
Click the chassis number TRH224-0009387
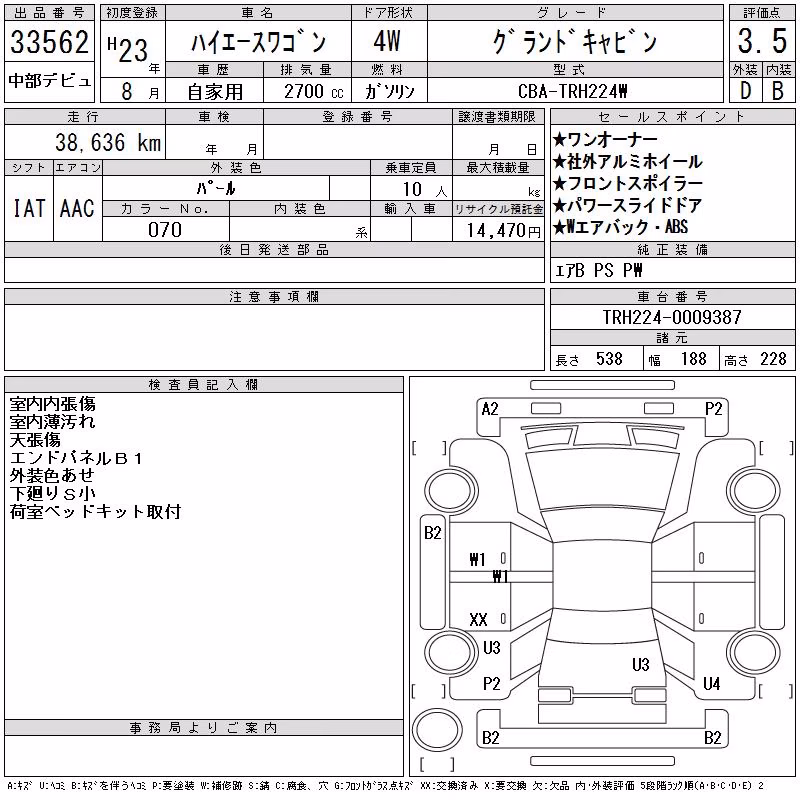pyautogui.click(x=672, y=317)
